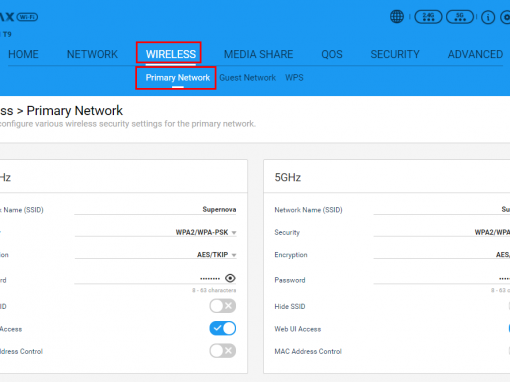Click the 2.4G wireless status icon
The image size is (510, 382).
click(428, 17)
